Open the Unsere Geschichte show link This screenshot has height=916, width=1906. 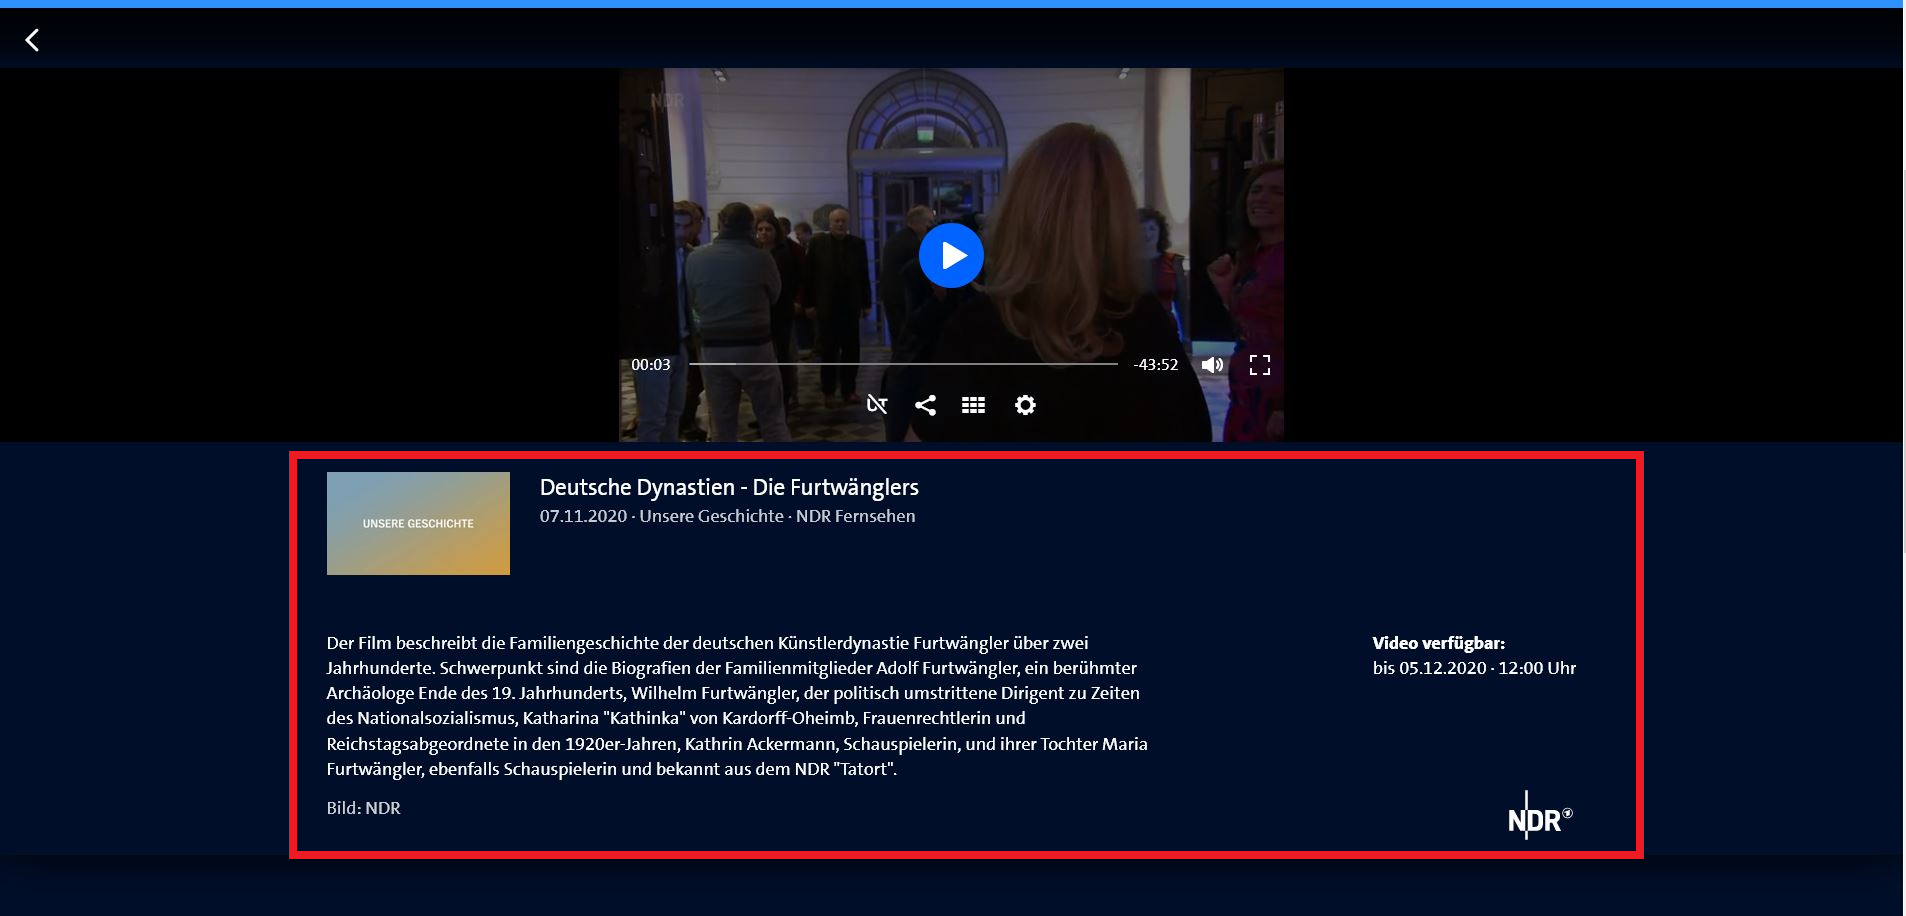point(711,516)
